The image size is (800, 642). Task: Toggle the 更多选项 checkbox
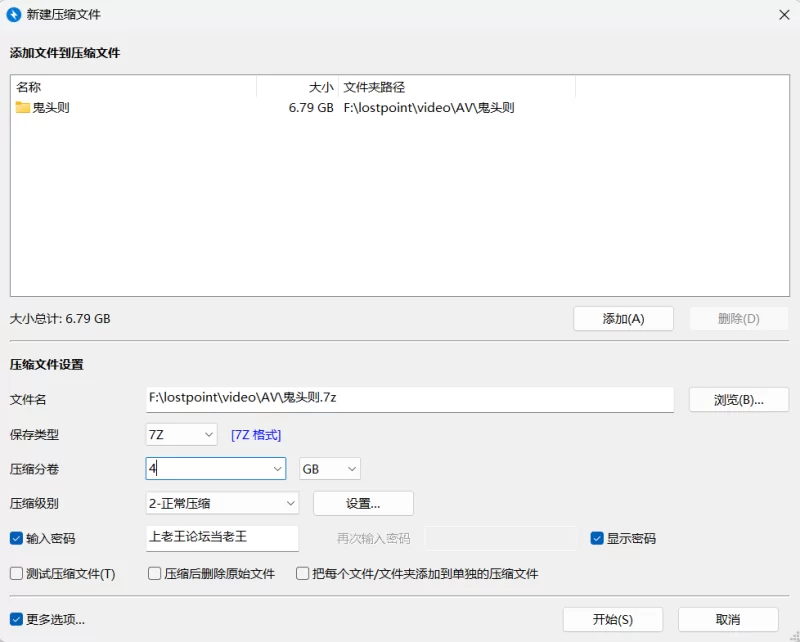click(16, 619)
